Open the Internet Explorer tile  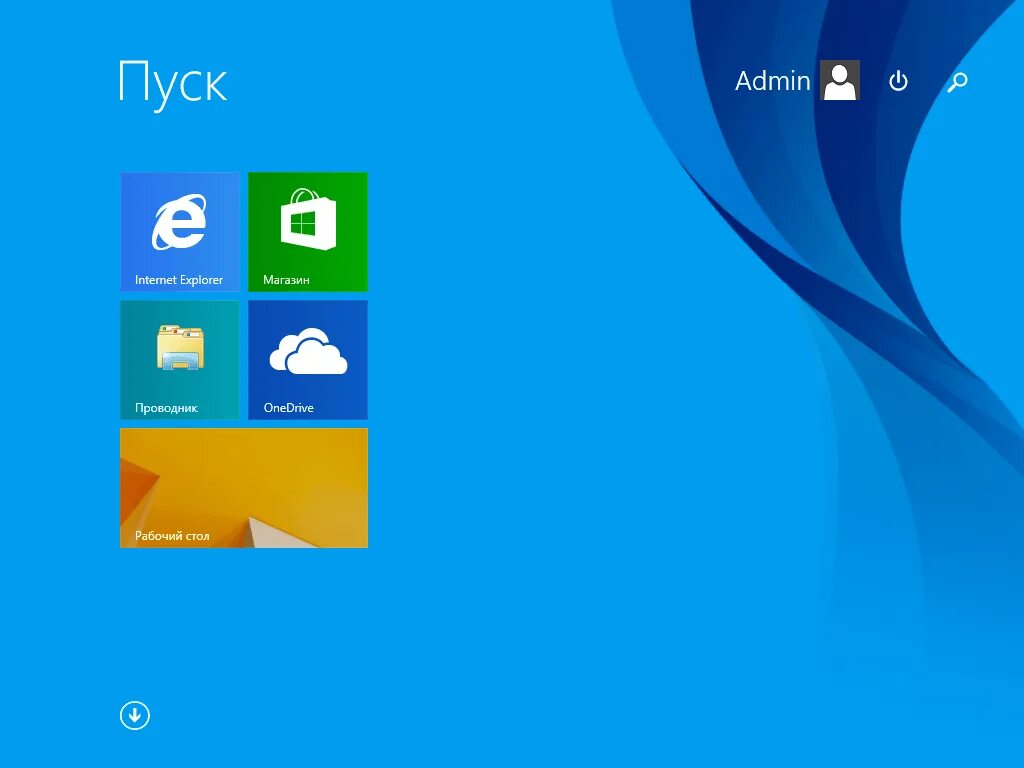point(180,232)
